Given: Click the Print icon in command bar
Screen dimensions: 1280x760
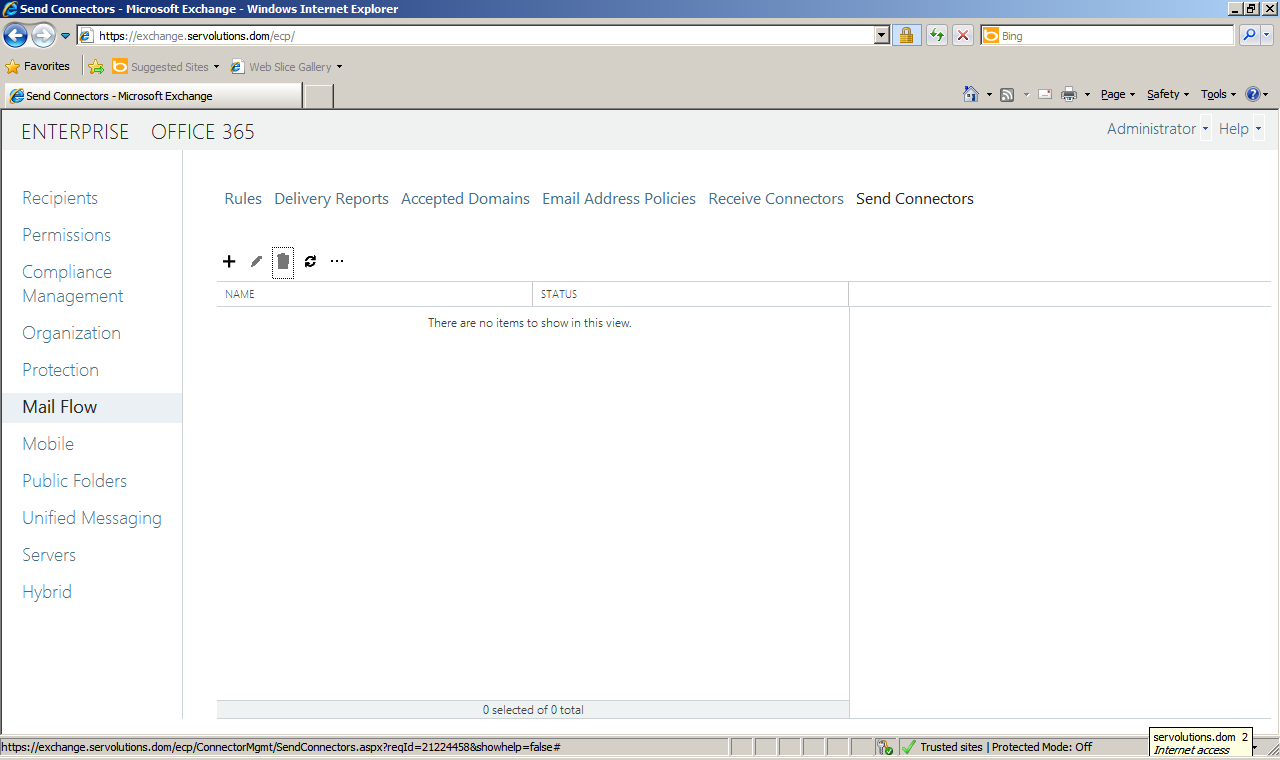Looking at the screenshot, I should coord(1069,95).
